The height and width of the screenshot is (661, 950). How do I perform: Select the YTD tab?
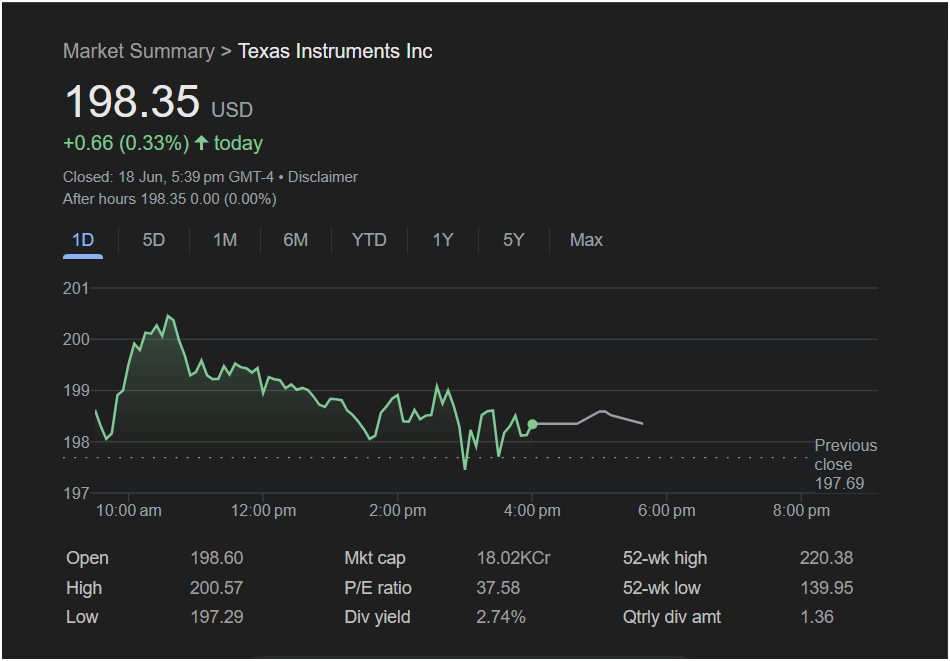[369, 240]
